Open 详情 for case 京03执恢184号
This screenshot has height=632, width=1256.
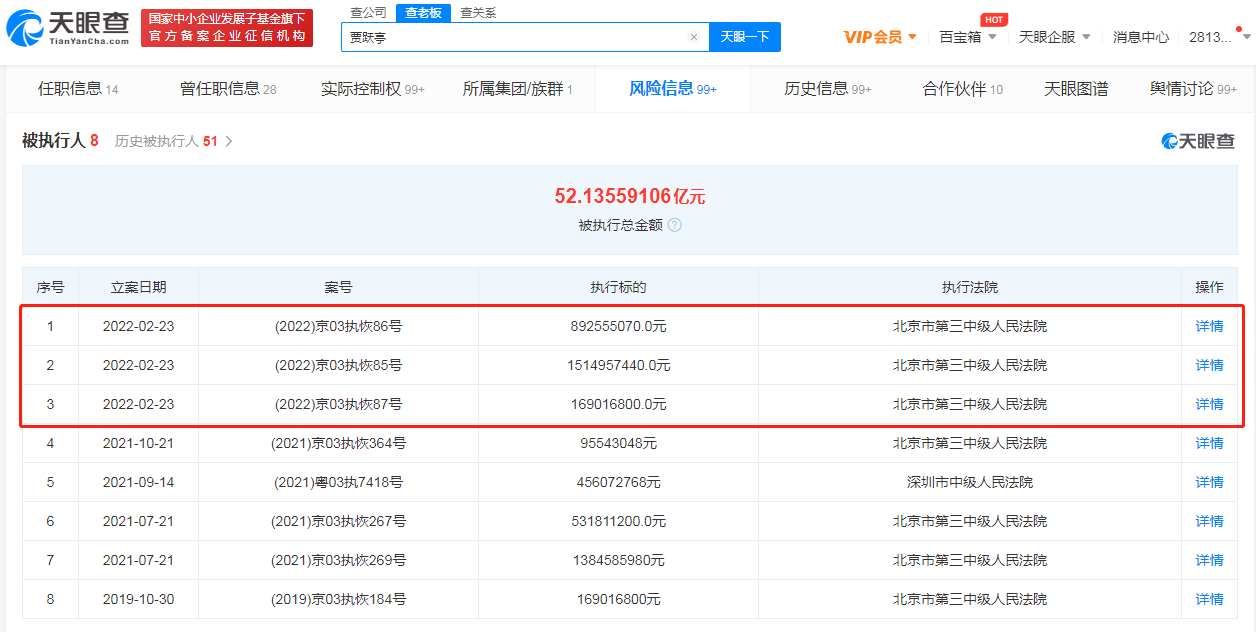tap(1209, 599)
